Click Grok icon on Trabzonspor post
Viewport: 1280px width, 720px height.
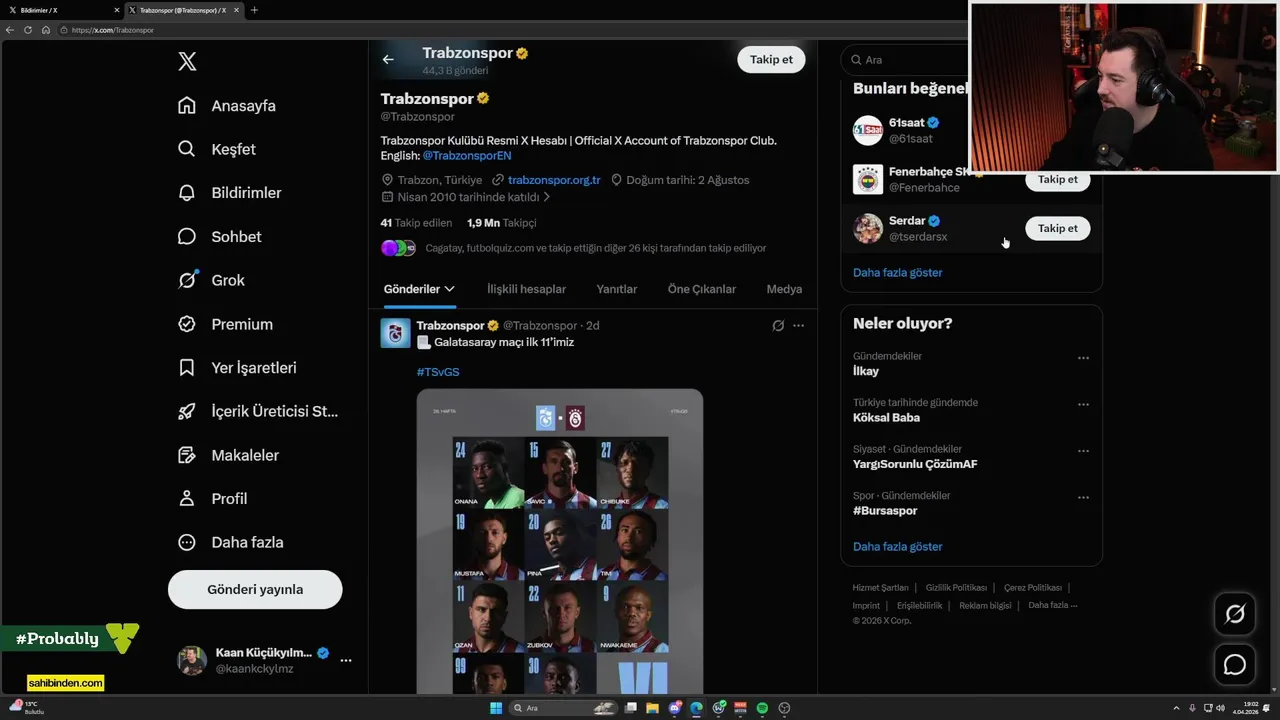click(778, 325)
